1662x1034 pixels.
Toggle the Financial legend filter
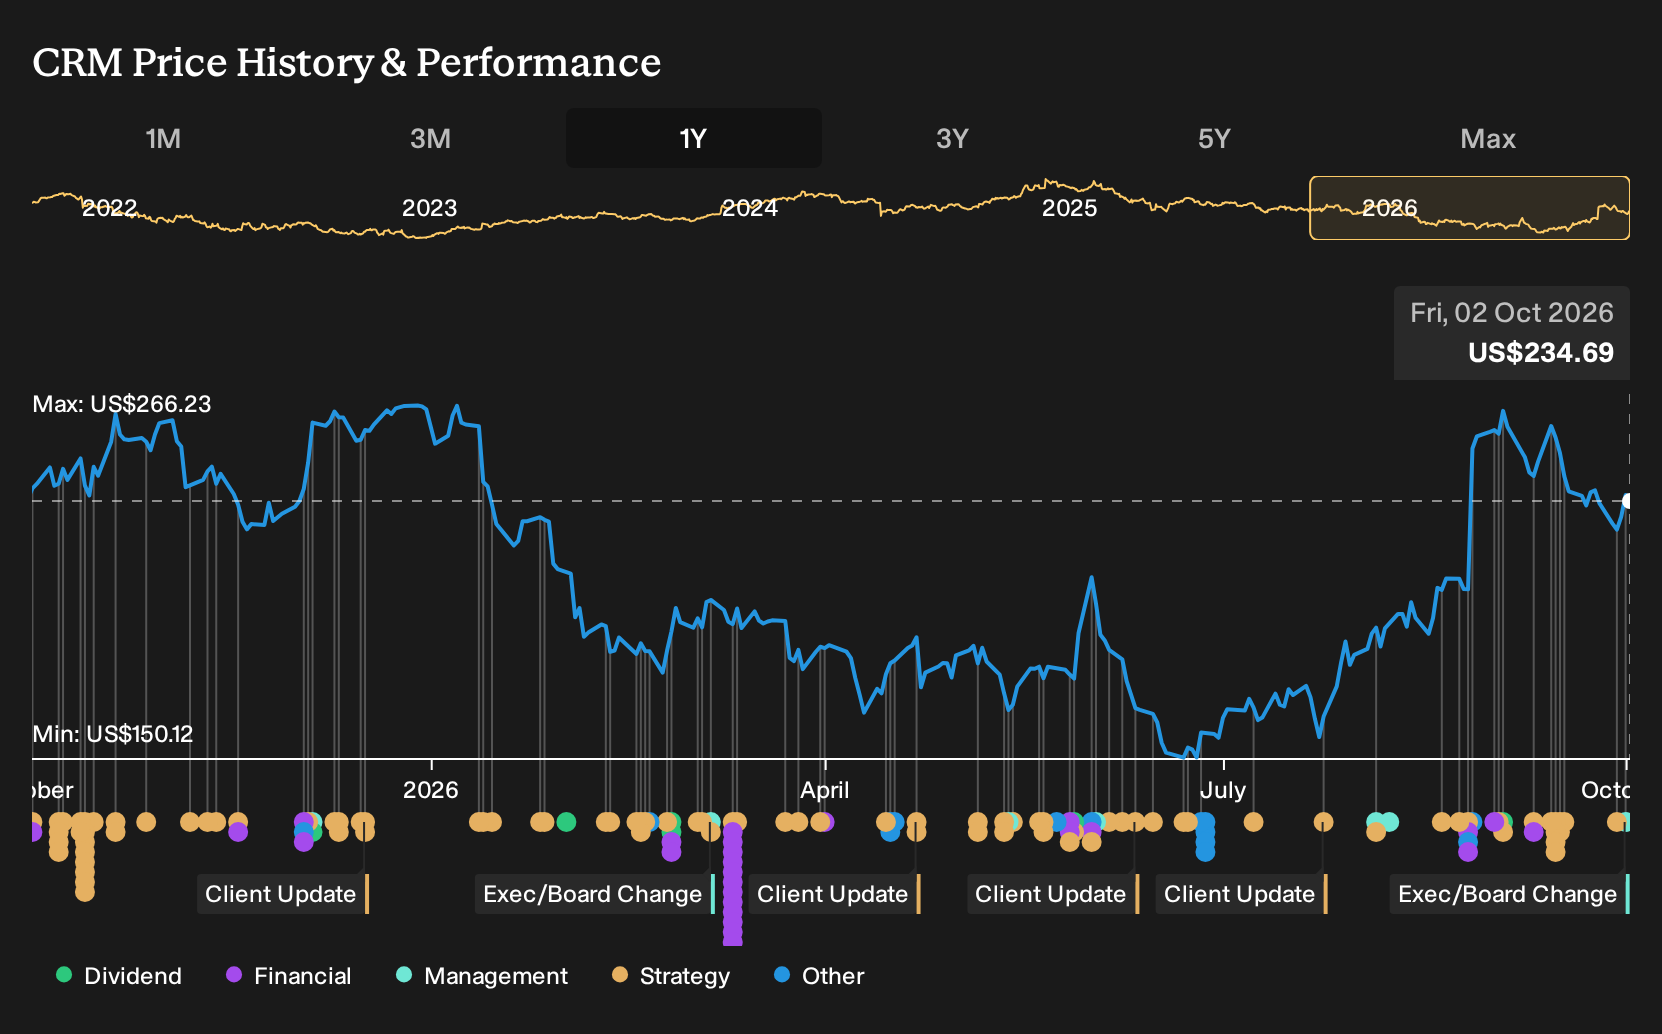tap(289, 976)
